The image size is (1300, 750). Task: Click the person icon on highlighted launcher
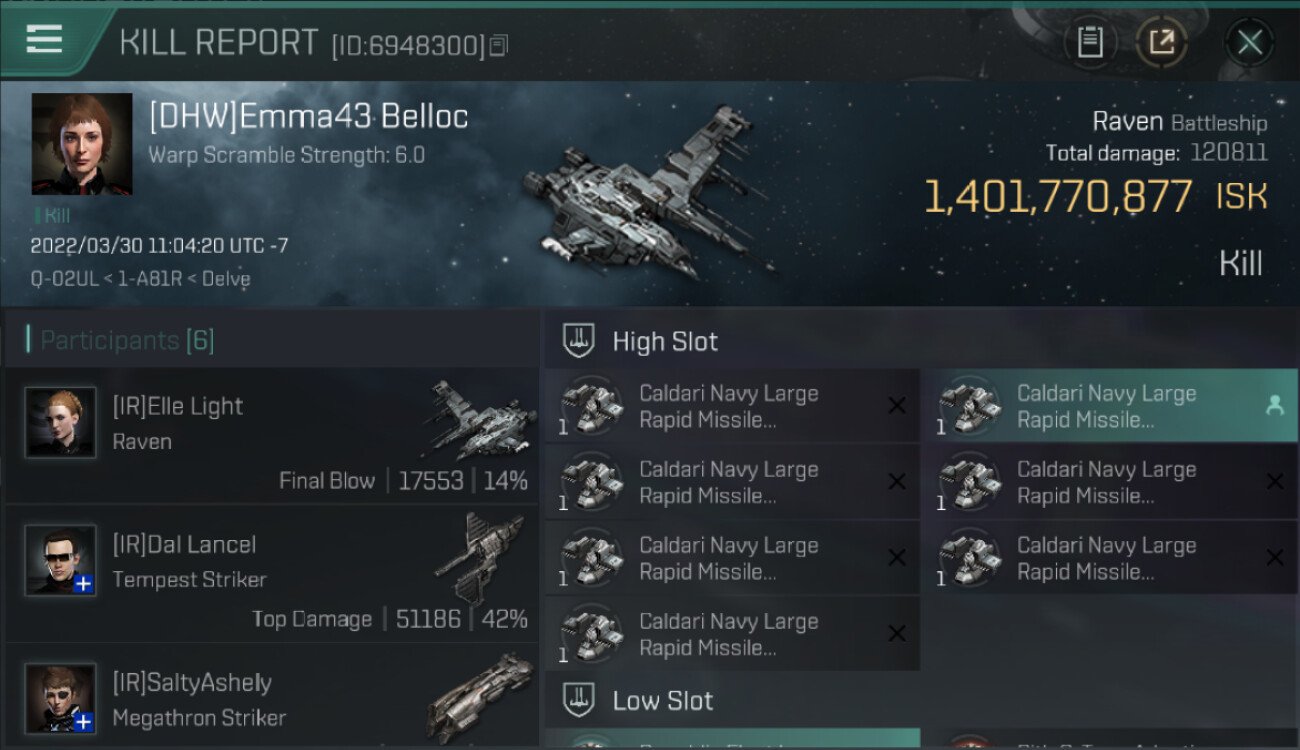click(x=1274, y=405)
